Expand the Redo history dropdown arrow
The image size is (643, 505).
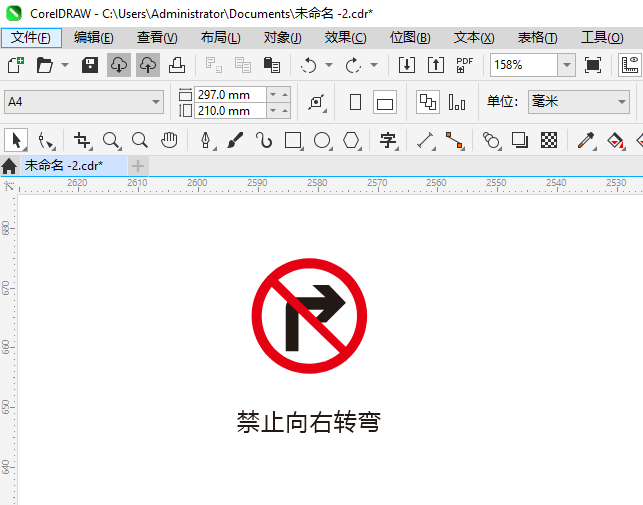(374, 65)
